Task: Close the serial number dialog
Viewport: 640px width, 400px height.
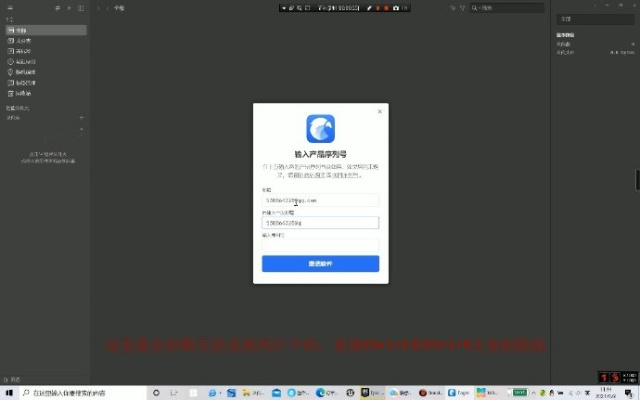Action: point(380,111)
